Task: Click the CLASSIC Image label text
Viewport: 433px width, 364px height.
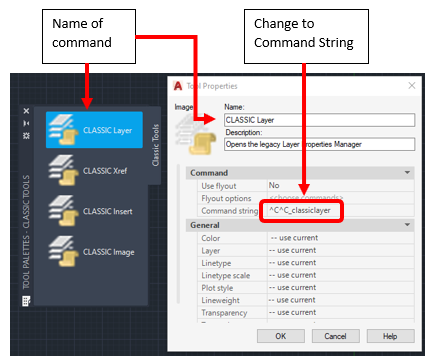Action: point(109,252)
